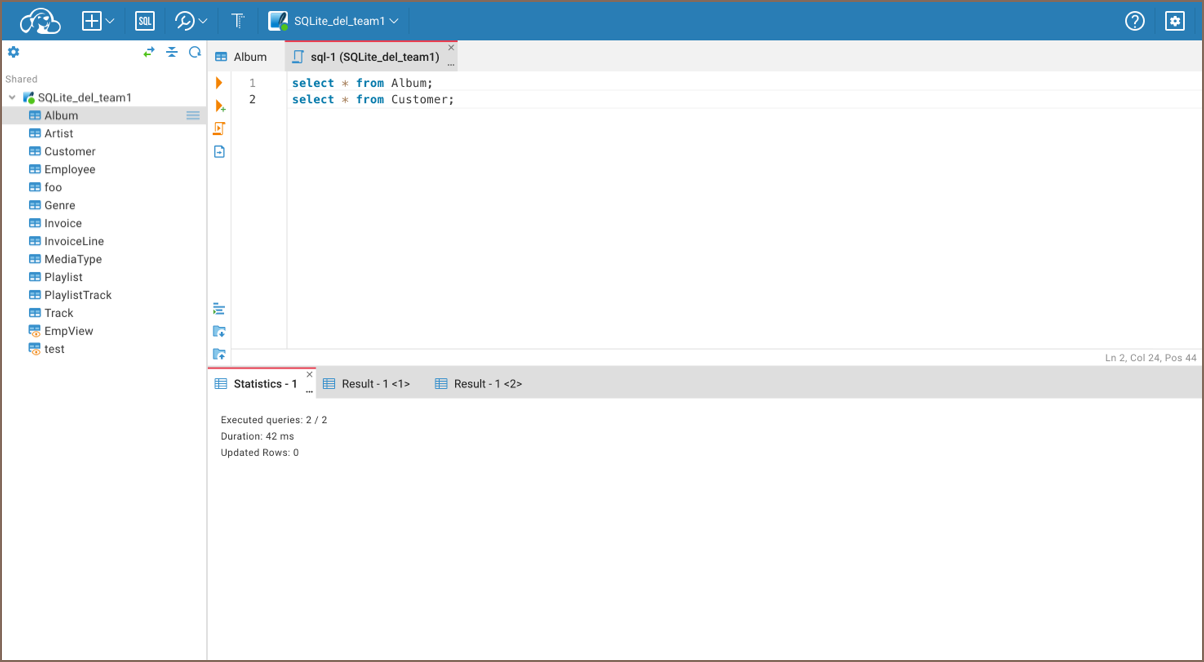Switch to the Result - 1 <2> tab
Screen dimensions: 1204x662
coord(478,384)
